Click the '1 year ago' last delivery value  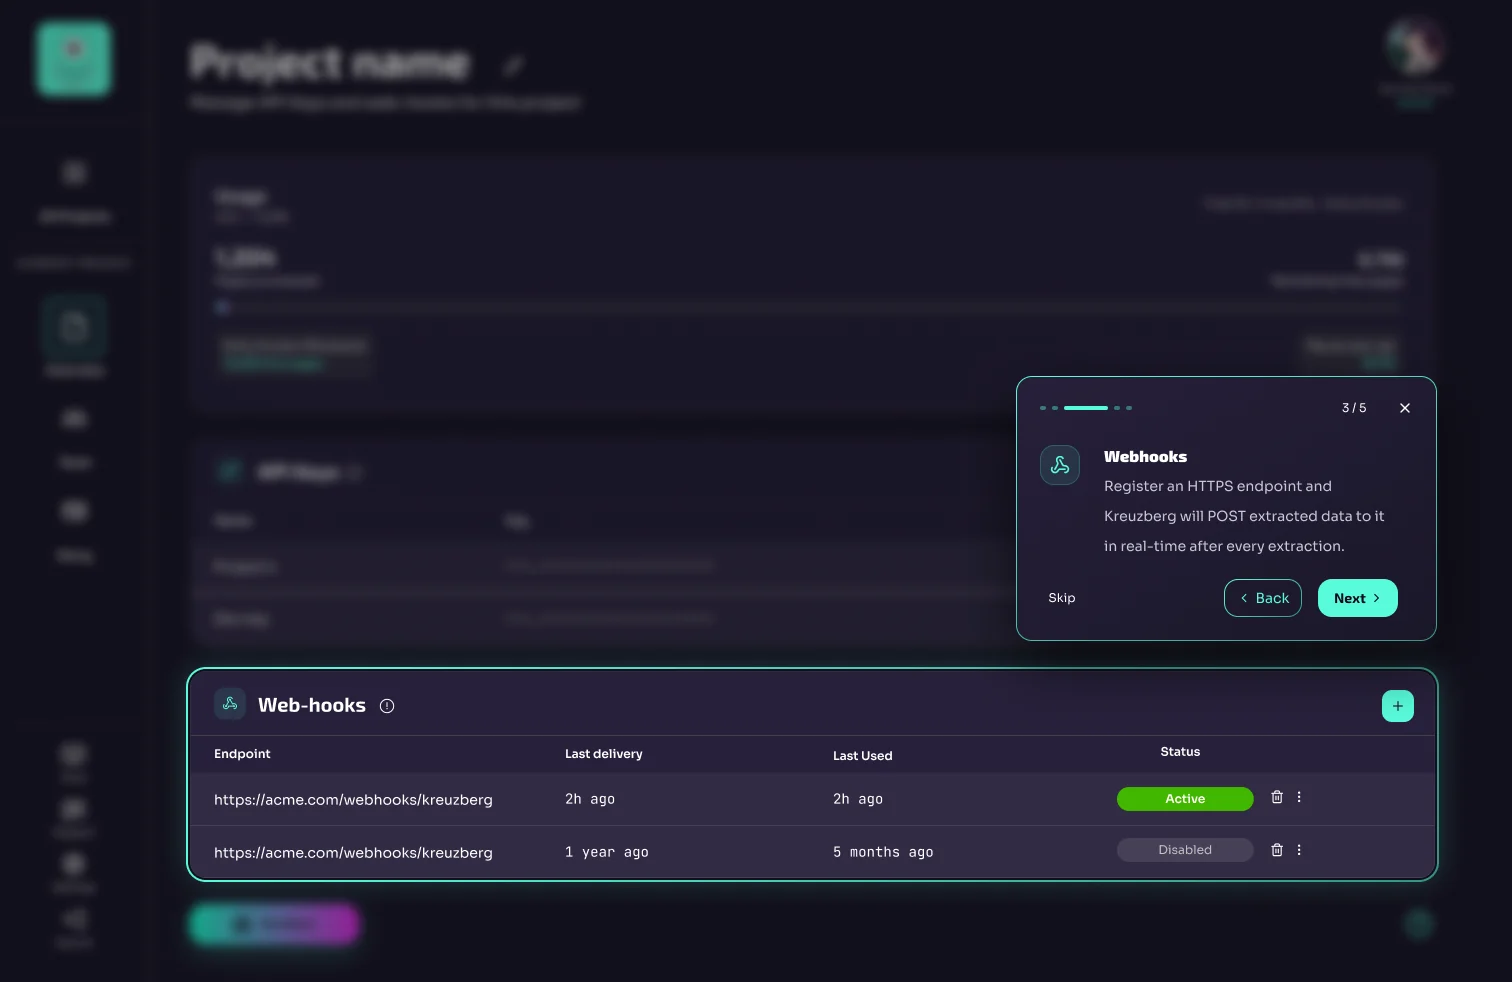607,852
